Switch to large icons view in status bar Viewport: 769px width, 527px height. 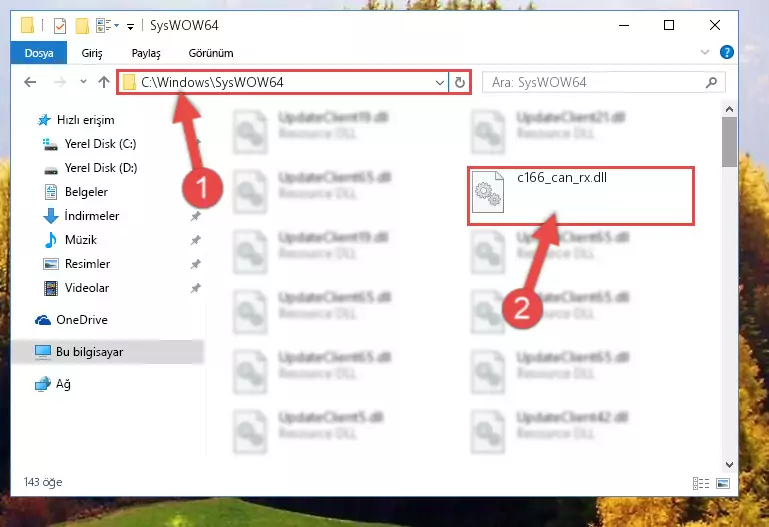(x=723, y=483)
